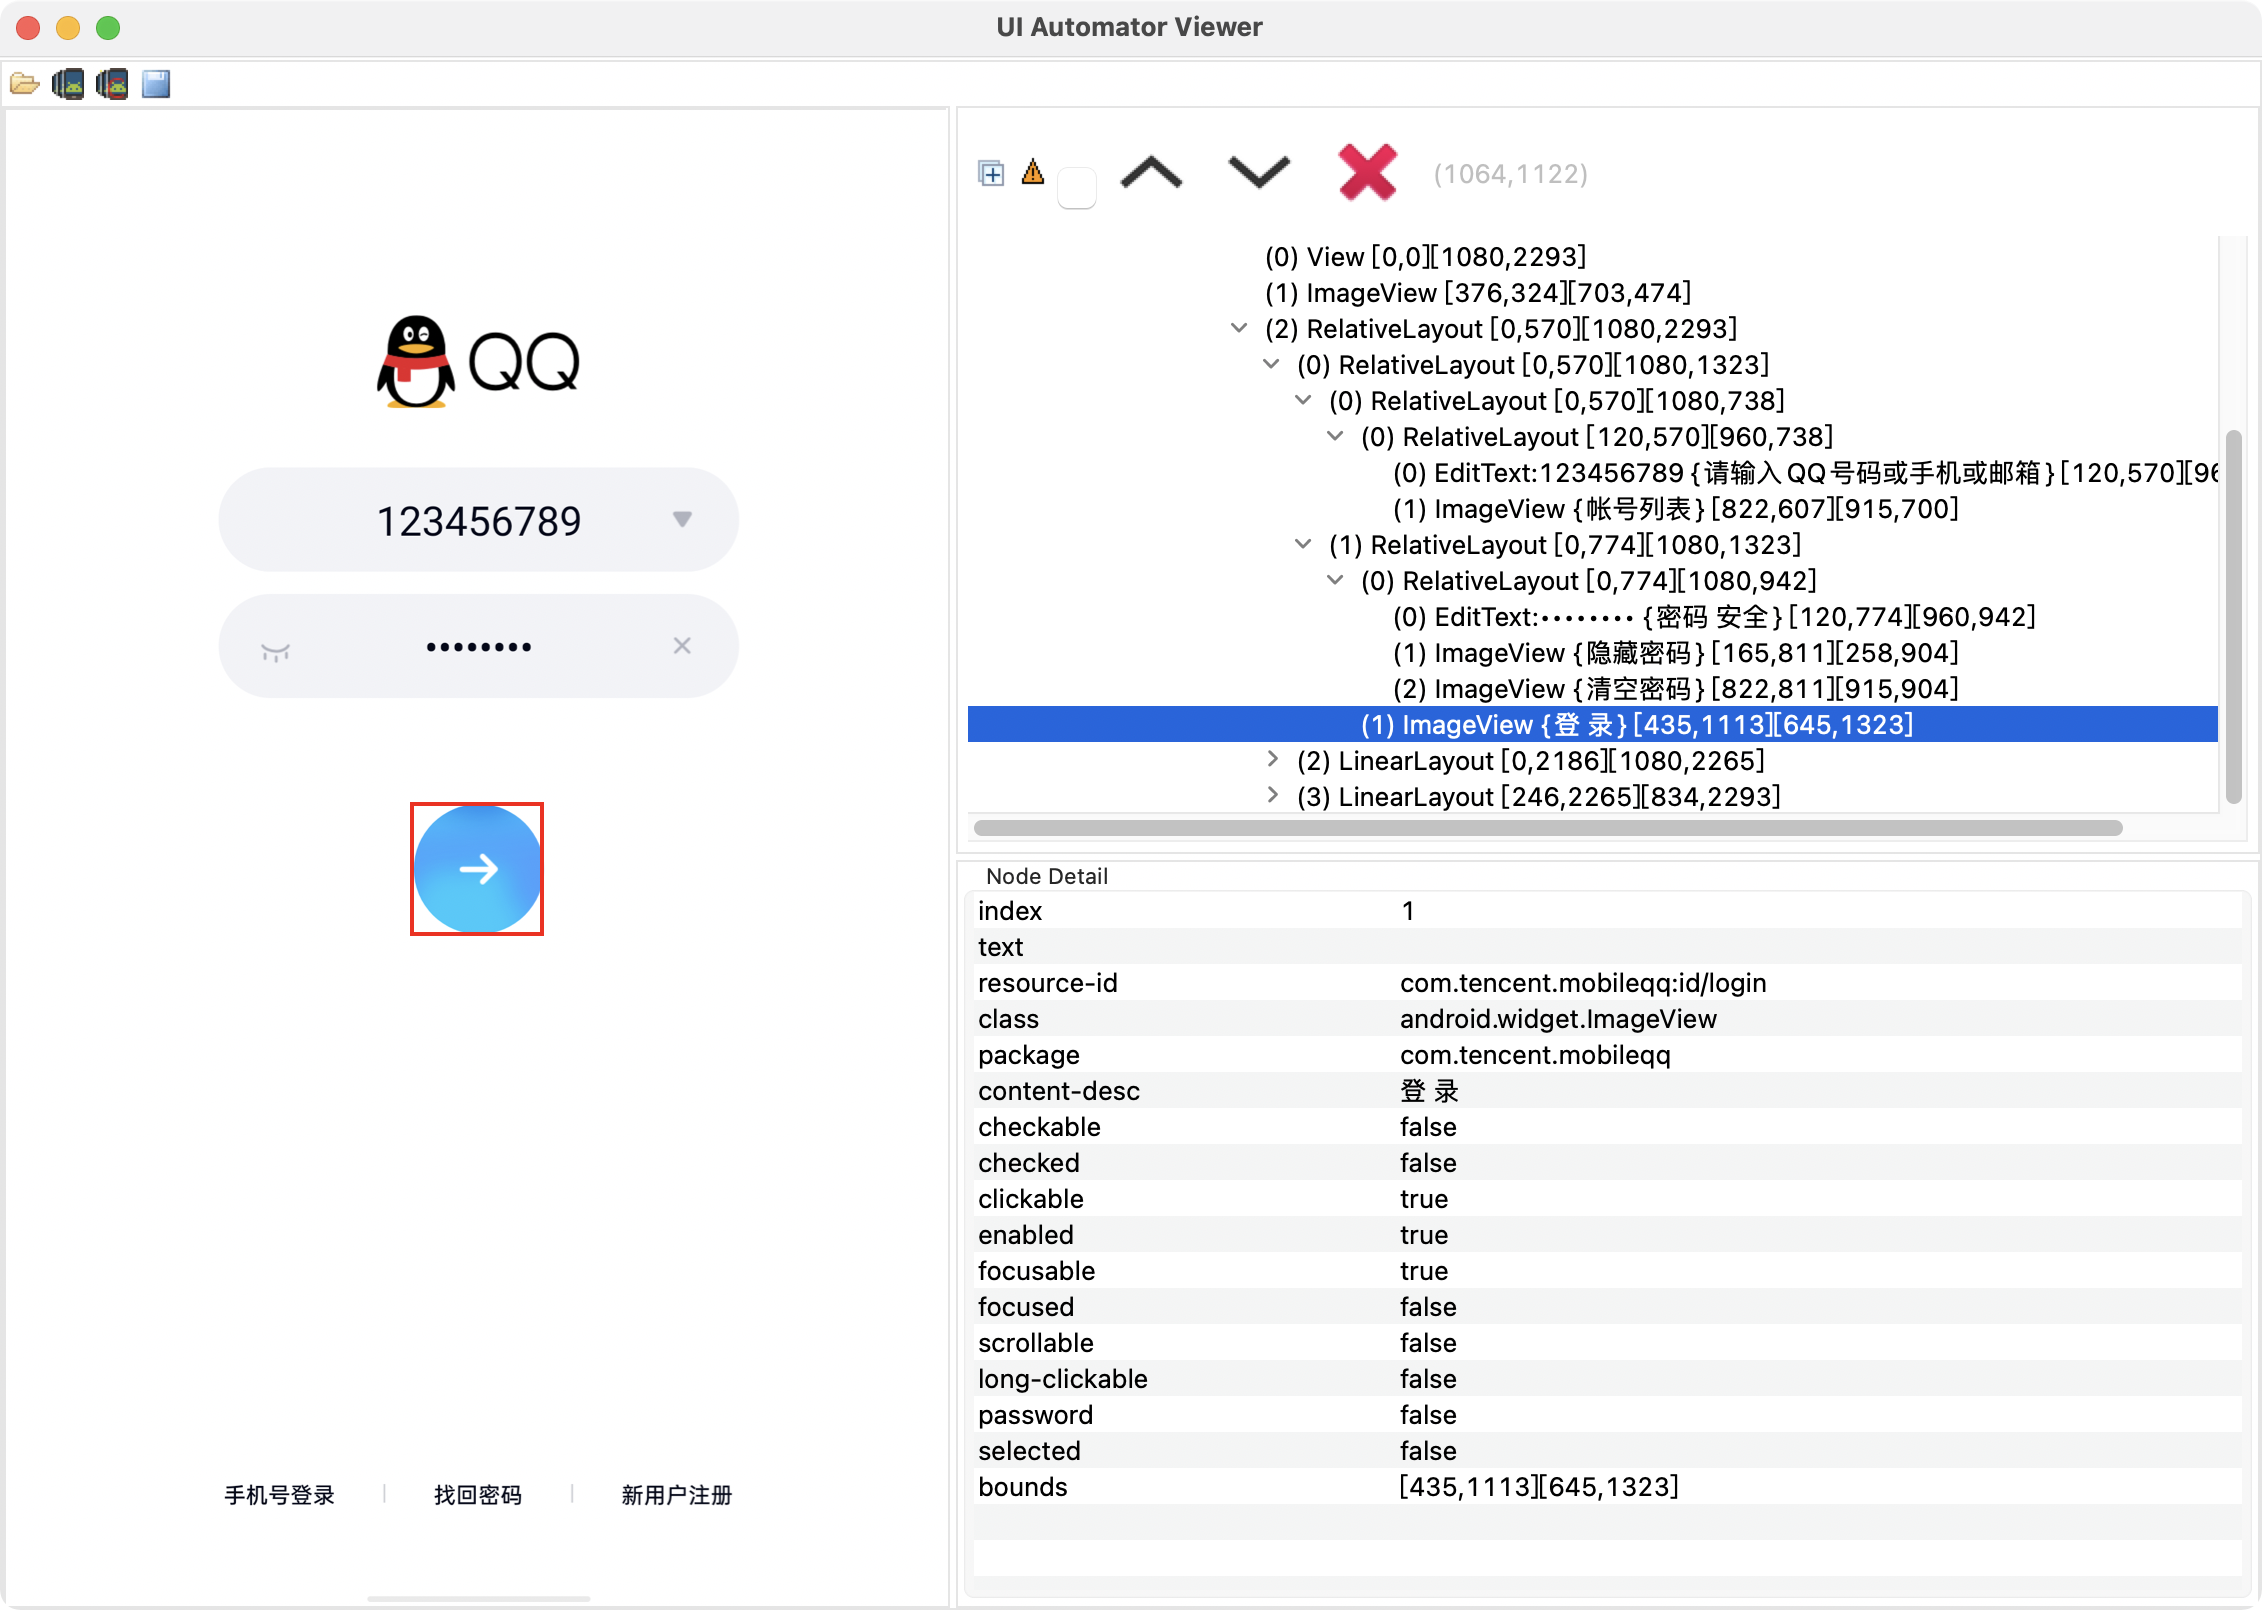Click the Node Detail heading
This screenshot has height=1610, width=2262.
(1047, 876)
